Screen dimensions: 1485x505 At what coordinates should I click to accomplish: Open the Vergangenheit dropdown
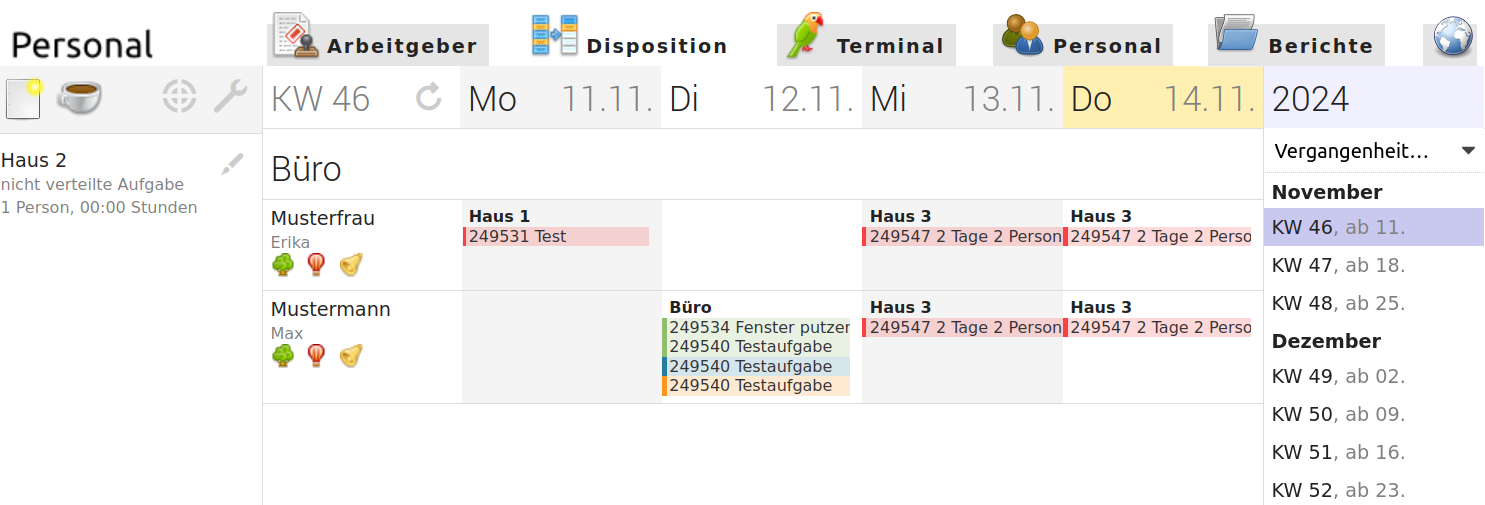(1374, 151)
